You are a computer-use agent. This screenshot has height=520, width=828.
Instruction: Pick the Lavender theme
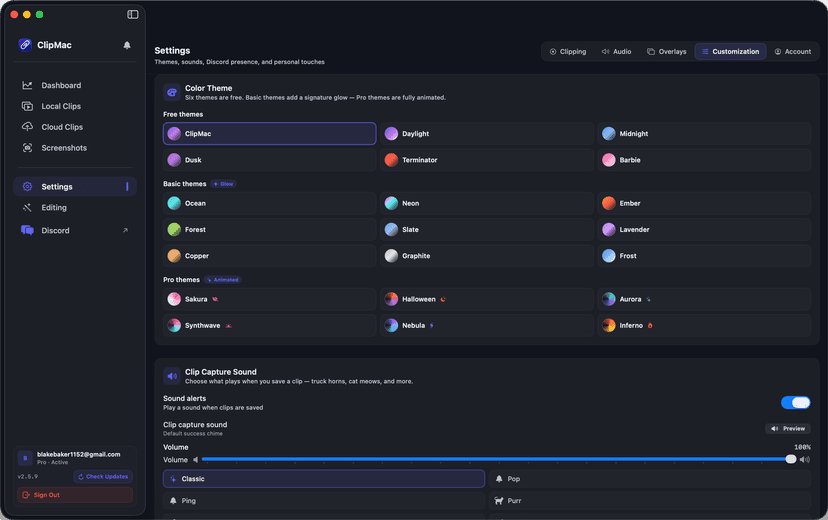[x=704, y=230]
